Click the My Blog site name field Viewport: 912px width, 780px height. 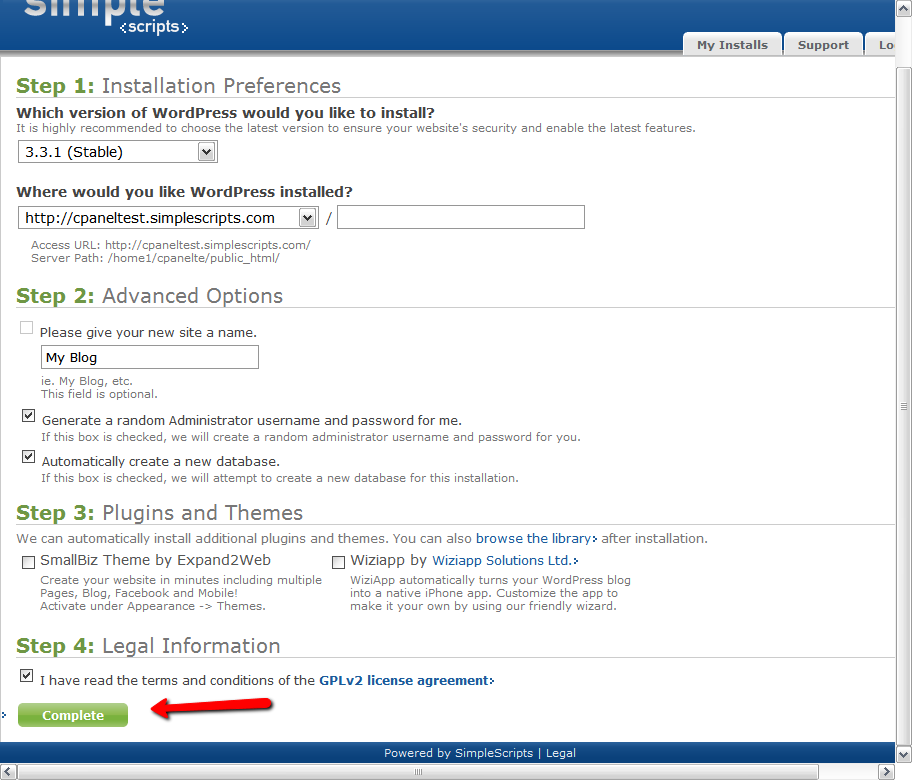[x=149, y=357]
